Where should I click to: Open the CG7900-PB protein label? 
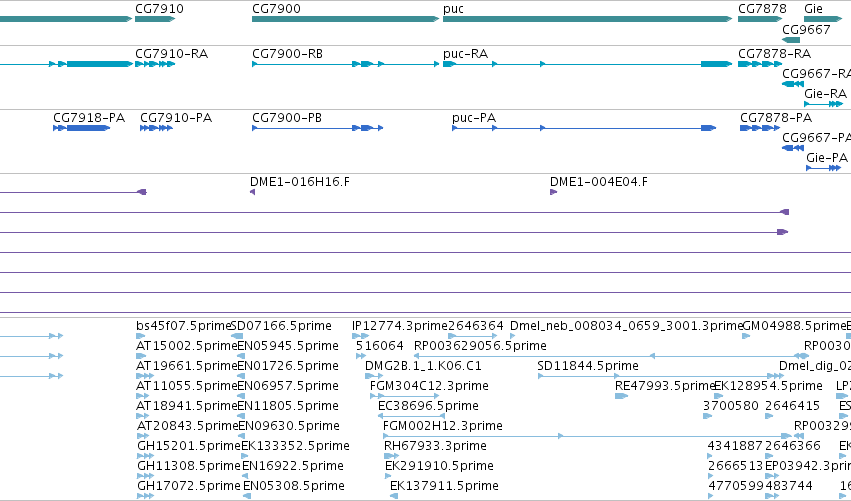click(x=287, y=118)
